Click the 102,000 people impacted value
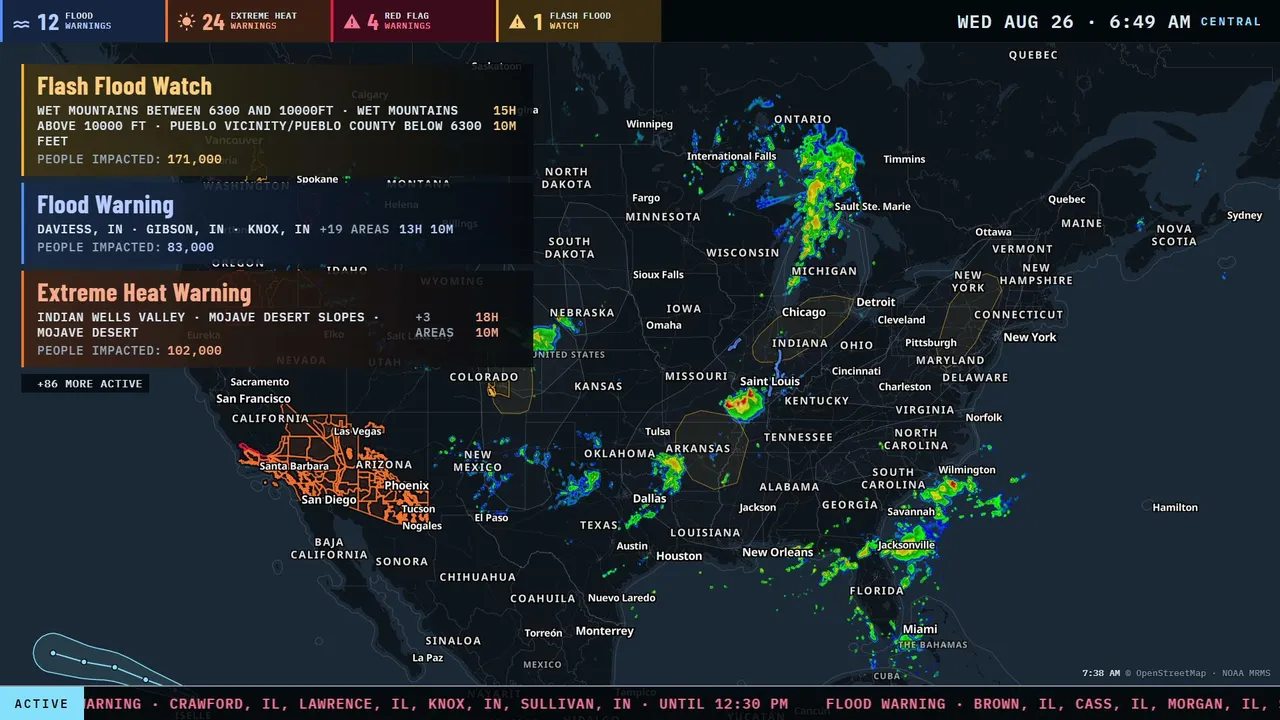The height and width of the screenshot is (720, 1280). (194, 351)
